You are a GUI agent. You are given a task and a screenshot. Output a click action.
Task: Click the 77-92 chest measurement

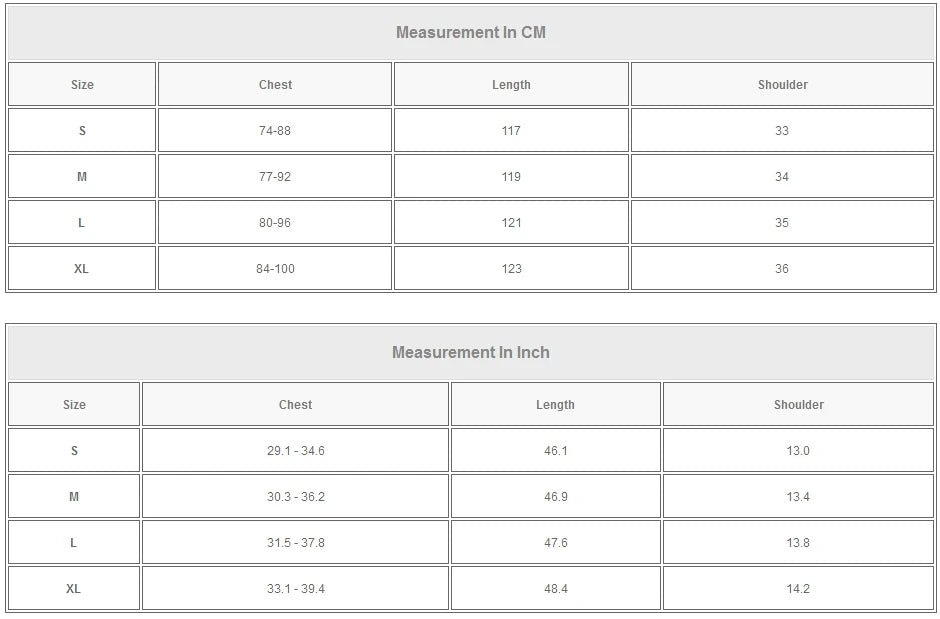pyautogui.click(x=275, y=177)
